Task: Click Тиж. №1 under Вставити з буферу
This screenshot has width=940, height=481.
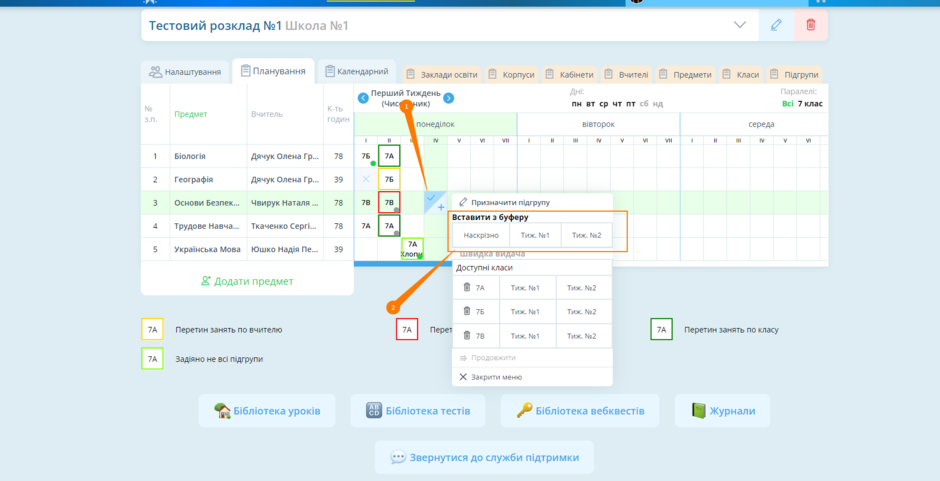Action: (535, 235)
